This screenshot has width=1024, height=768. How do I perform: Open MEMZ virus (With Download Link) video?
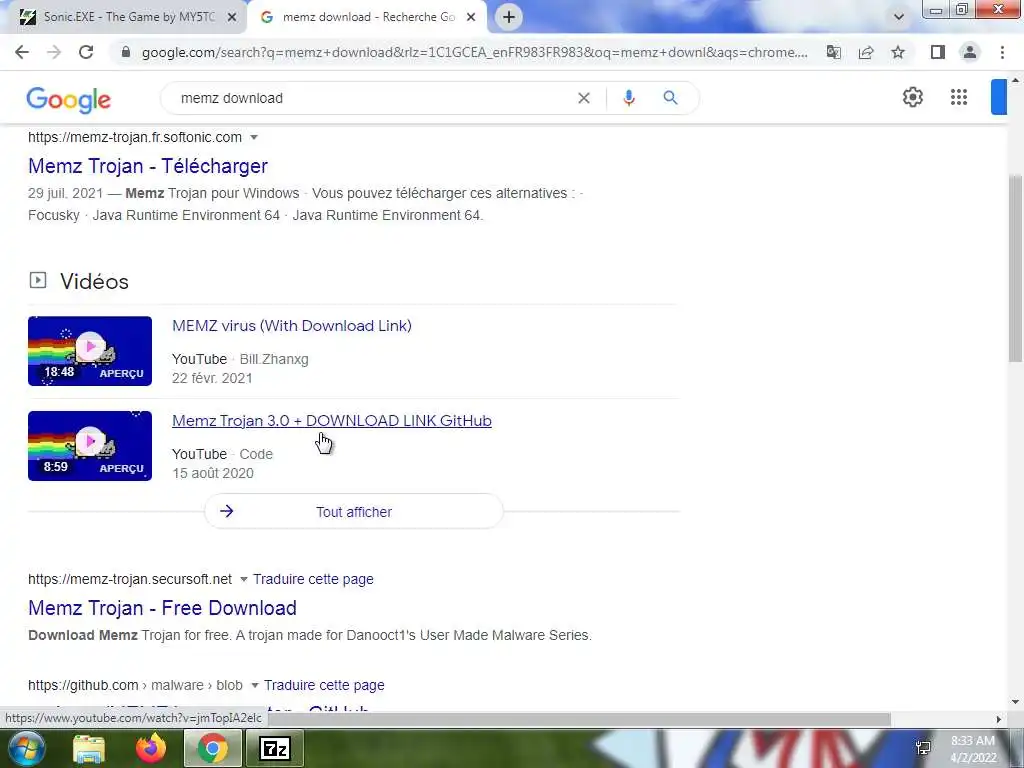[x=292, y=326]
